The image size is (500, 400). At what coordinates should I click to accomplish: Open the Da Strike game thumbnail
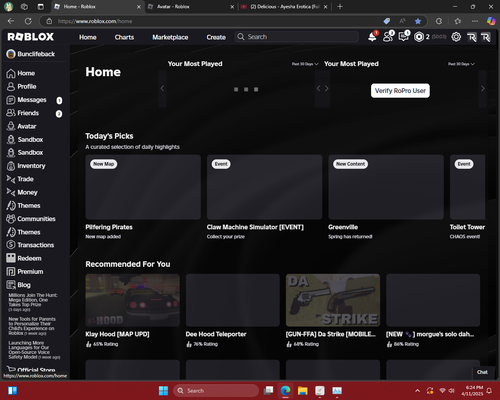pos(333,300)
